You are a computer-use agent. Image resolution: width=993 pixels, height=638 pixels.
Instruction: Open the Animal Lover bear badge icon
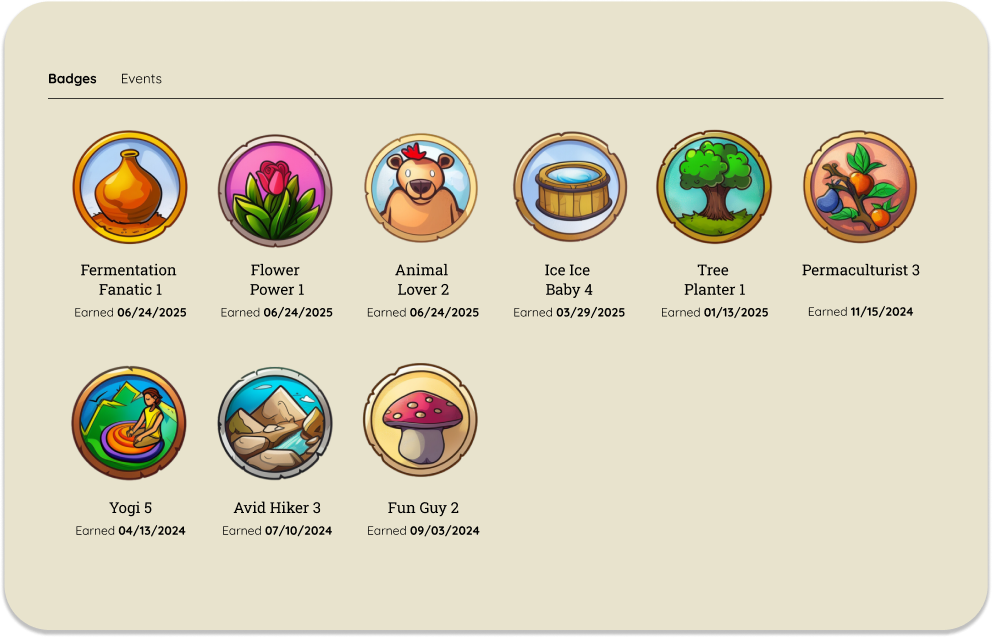[421, 188]
